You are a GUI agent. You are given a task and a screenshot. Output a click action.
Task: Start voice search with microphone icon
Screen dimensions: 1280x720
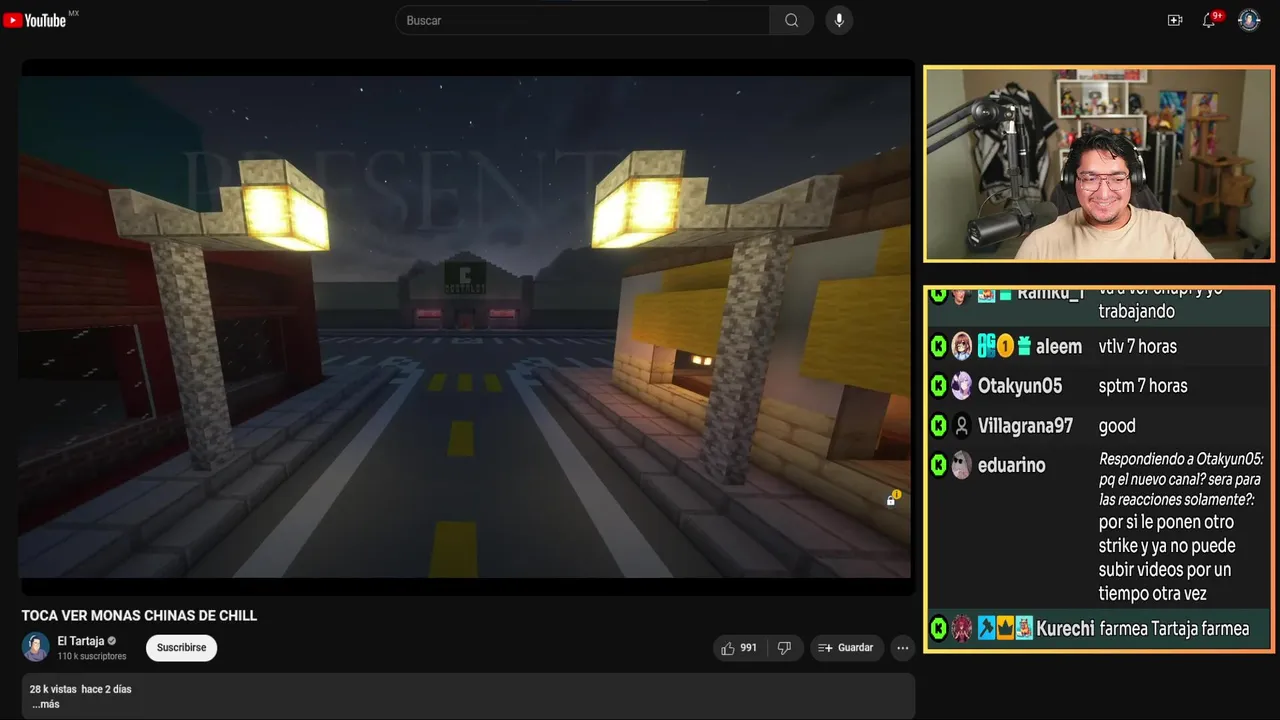(839, 20)
